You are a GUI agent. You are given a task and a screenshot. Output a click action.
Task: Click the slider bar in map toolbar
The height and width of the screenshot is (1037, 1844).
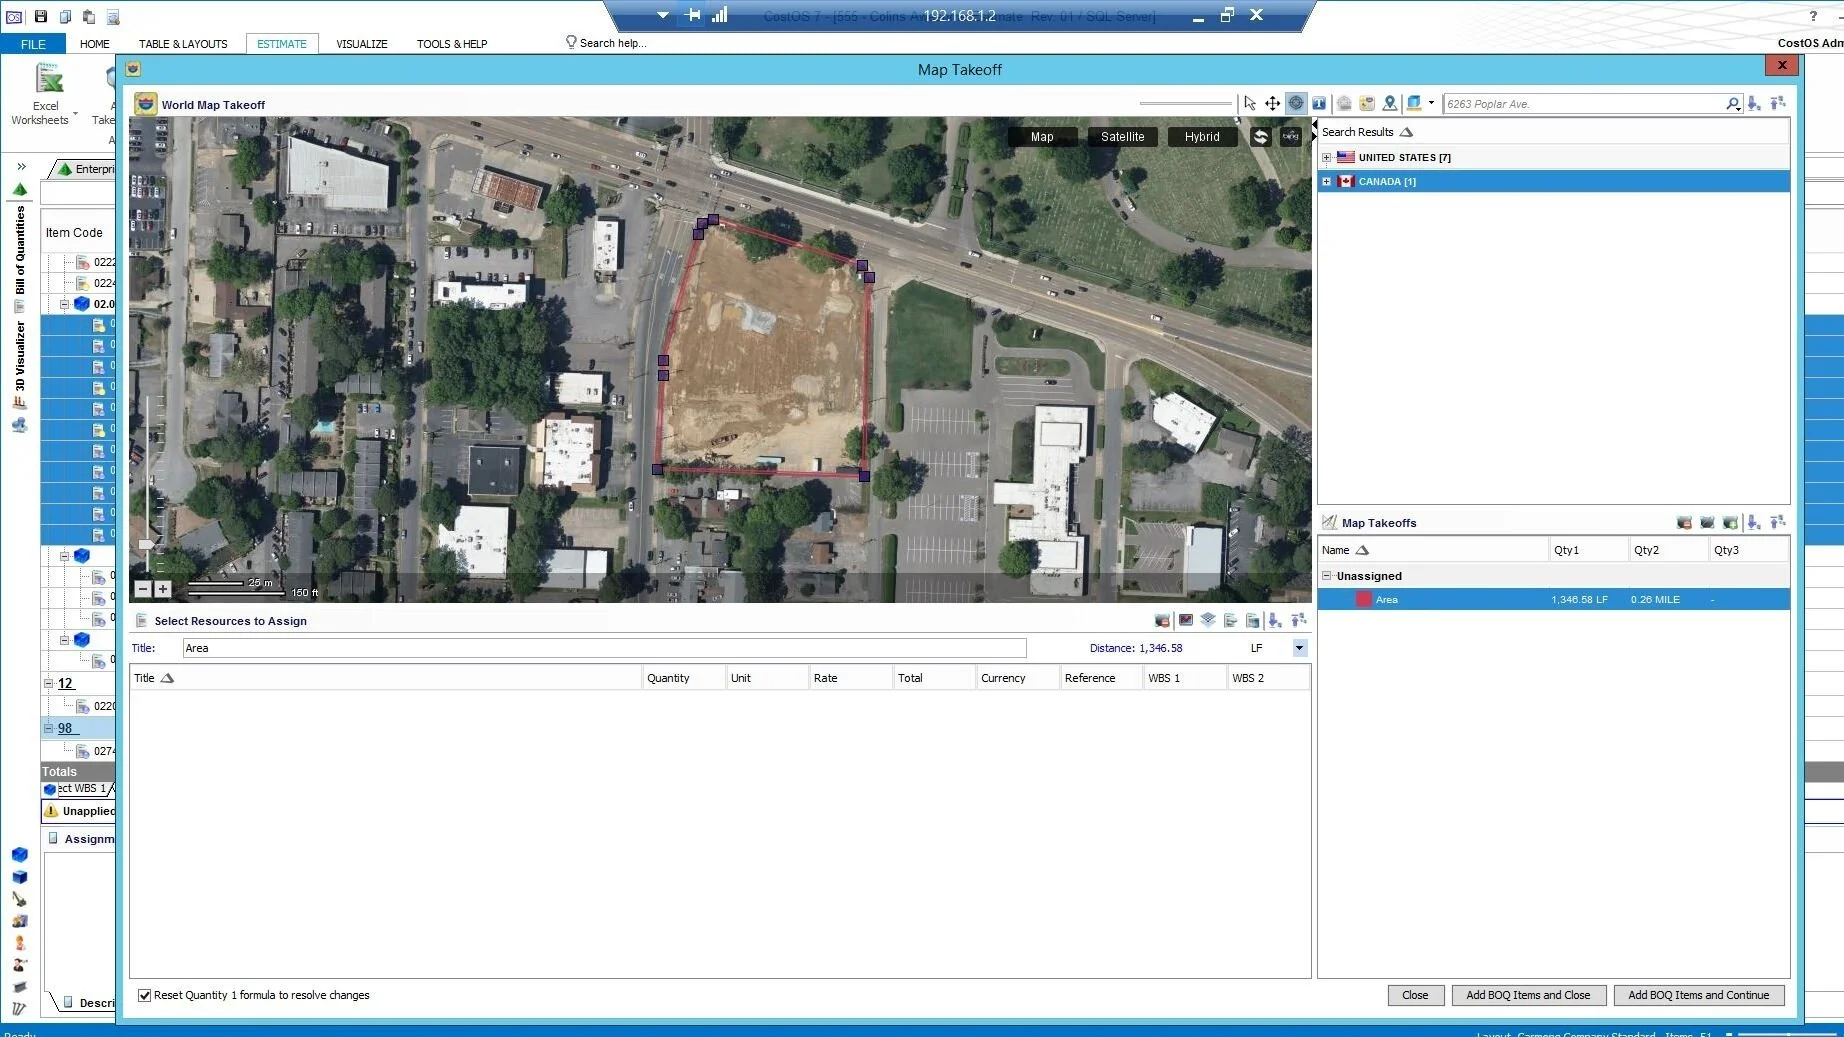click(1186, 103)
